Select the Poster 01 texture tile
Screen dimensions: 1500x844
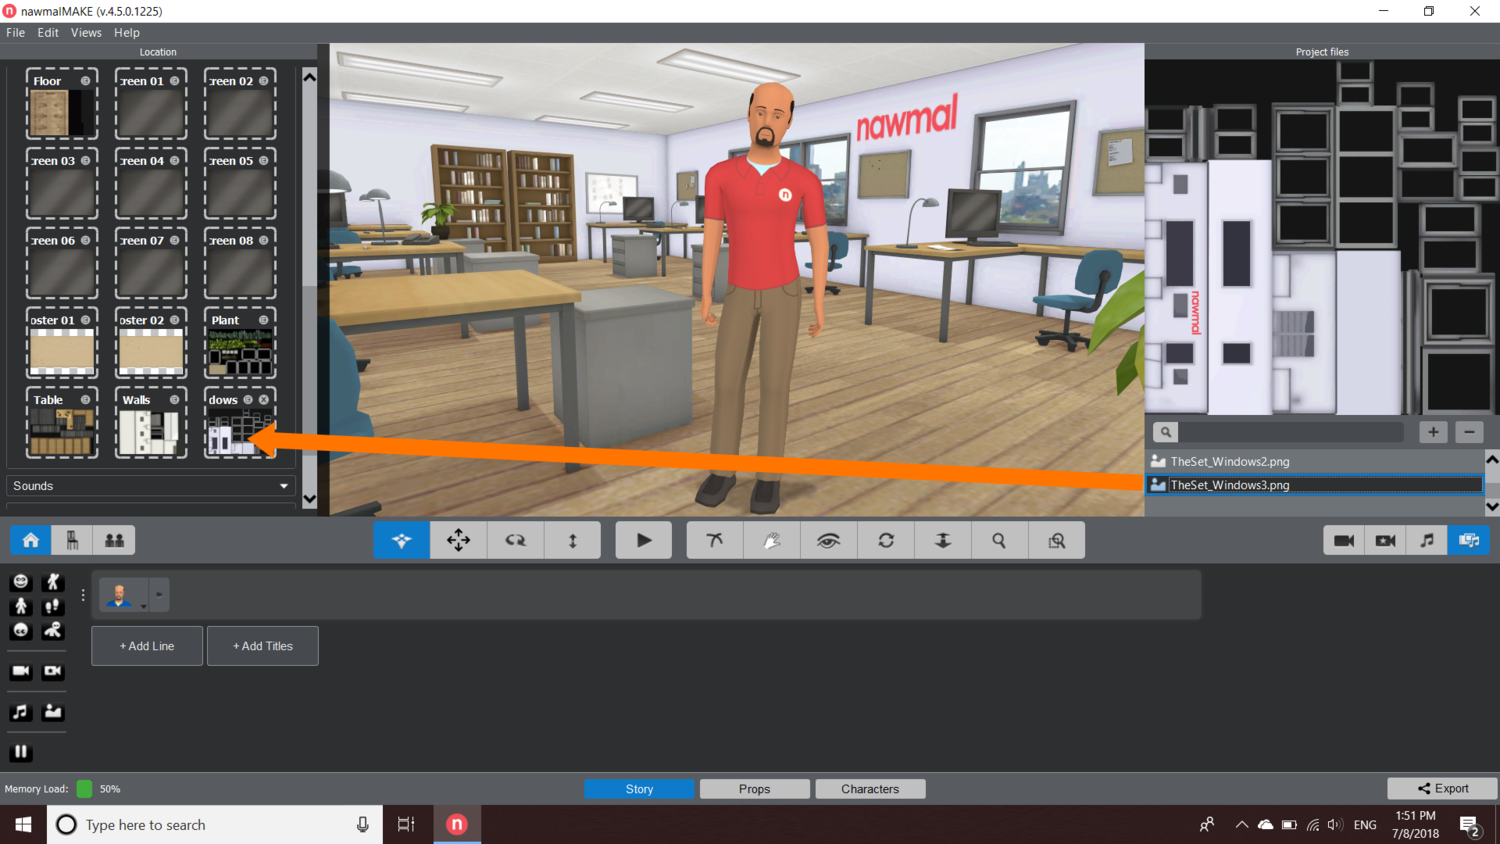tap(61, 343)
